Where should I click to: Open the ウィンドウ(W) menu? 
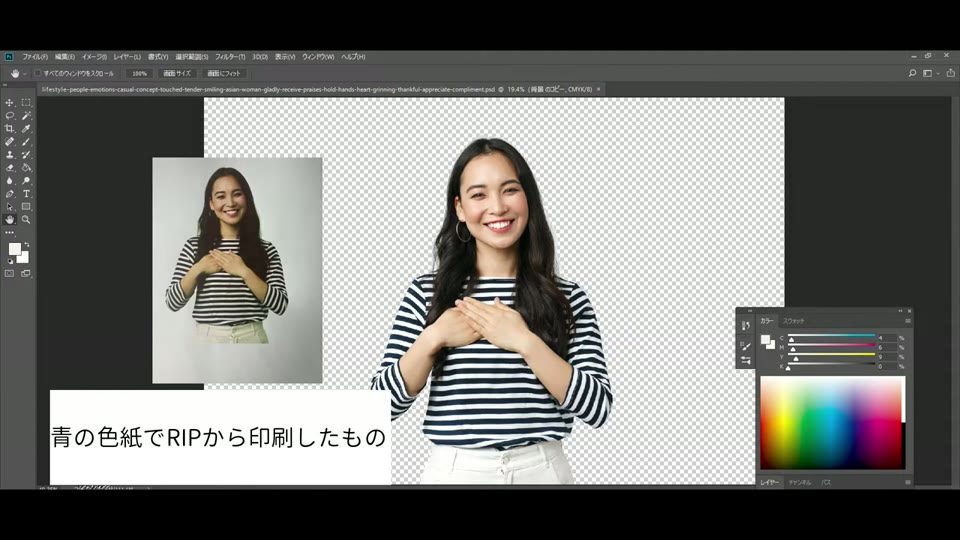(318, 56)
